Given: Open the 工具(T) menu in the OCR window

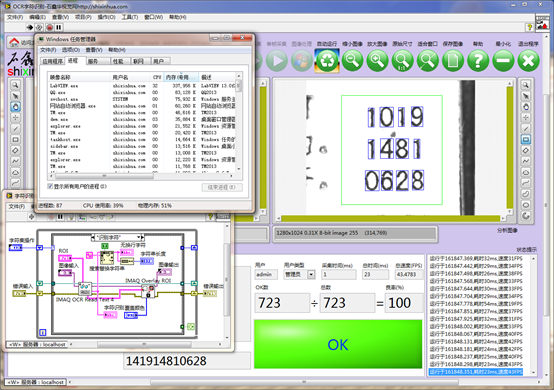Looking at the screenshot, I should (130, 17).
